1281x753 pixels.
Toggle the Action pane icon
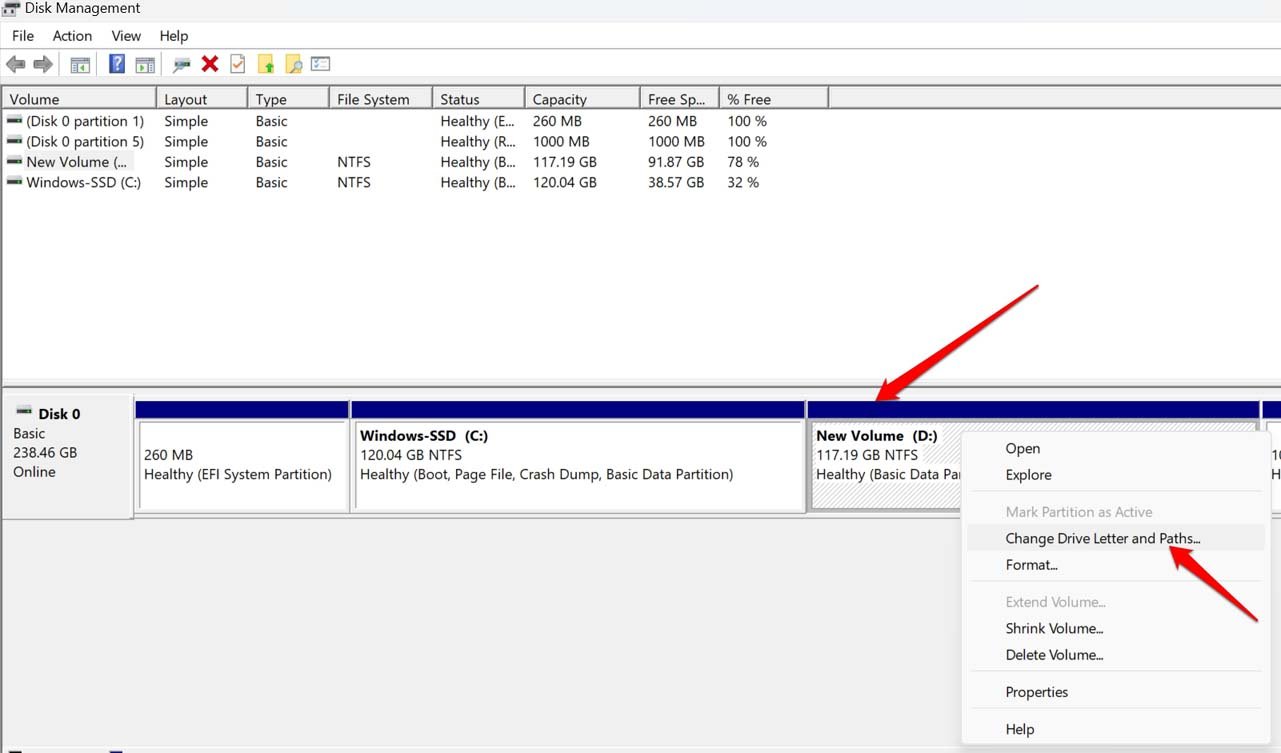pos(145,63)
